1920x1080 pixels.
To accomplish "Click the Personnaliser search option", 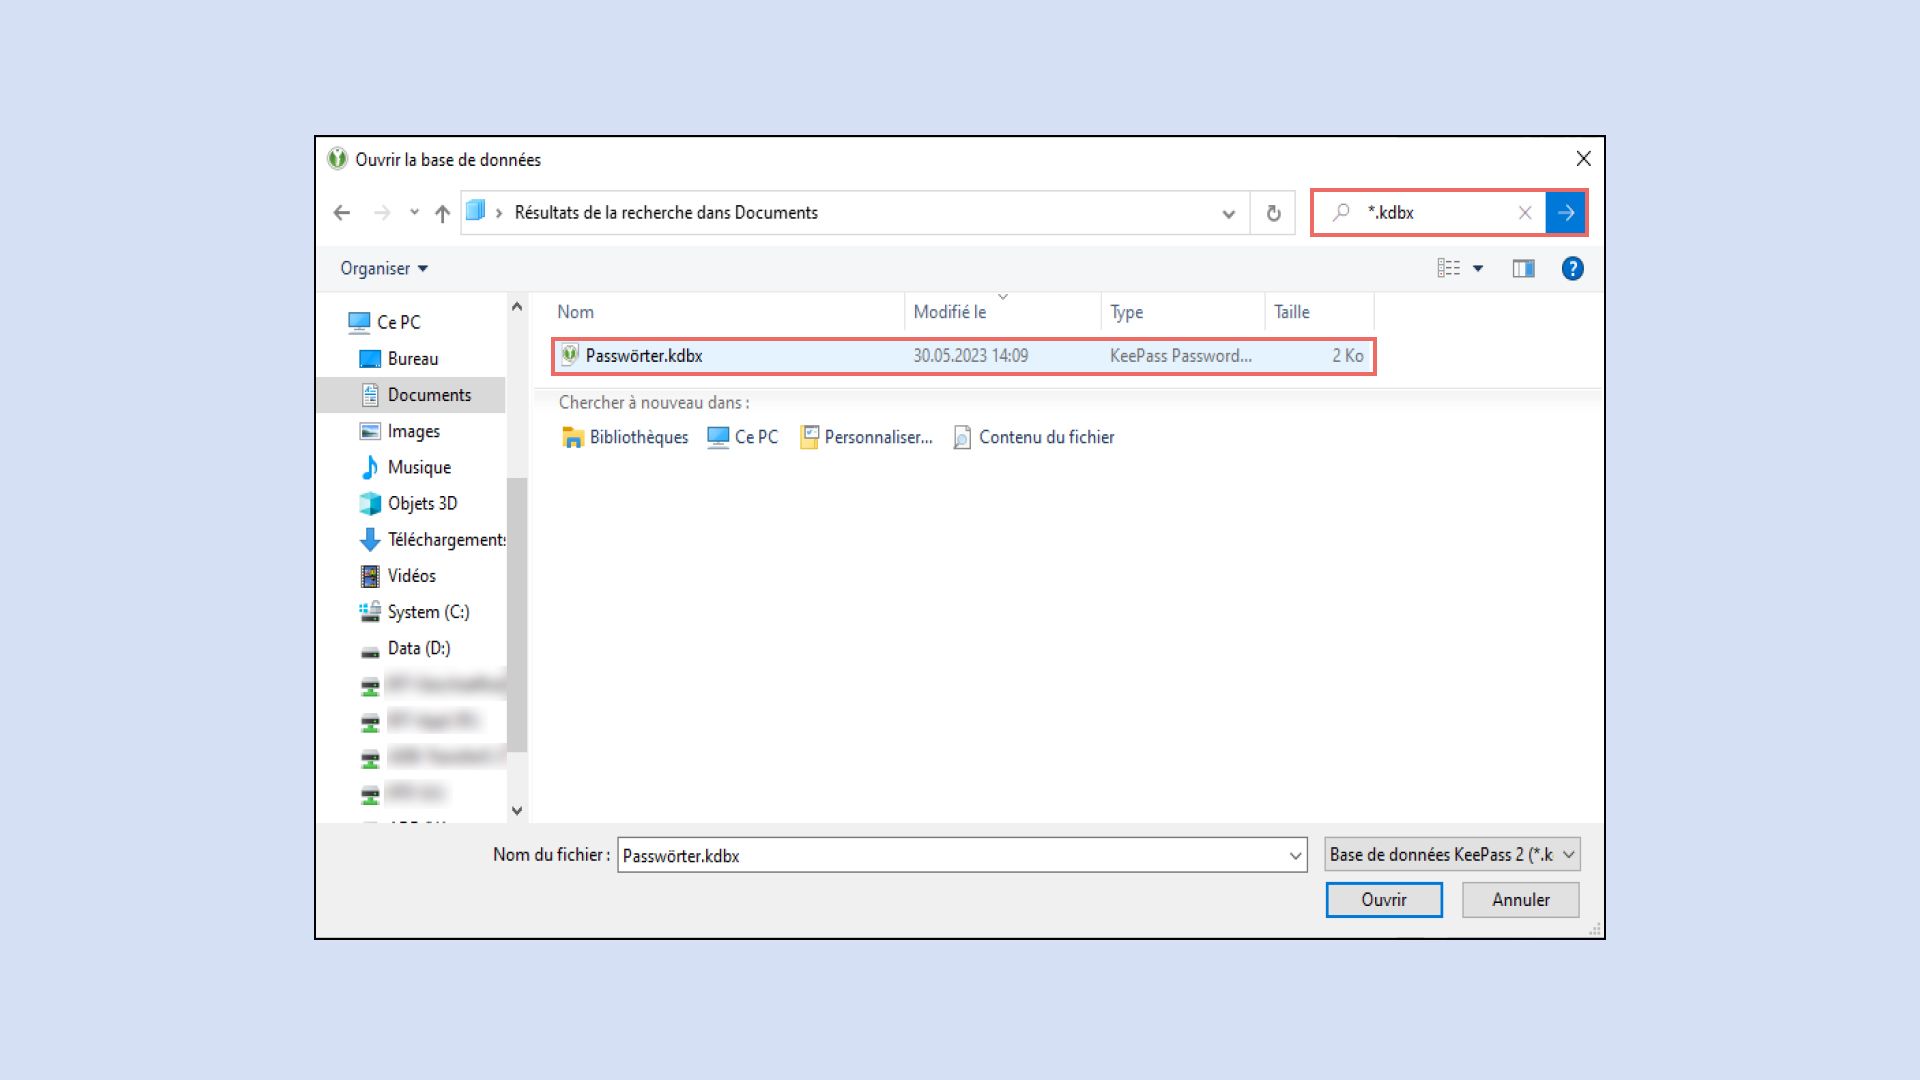I will coord(877,437).
